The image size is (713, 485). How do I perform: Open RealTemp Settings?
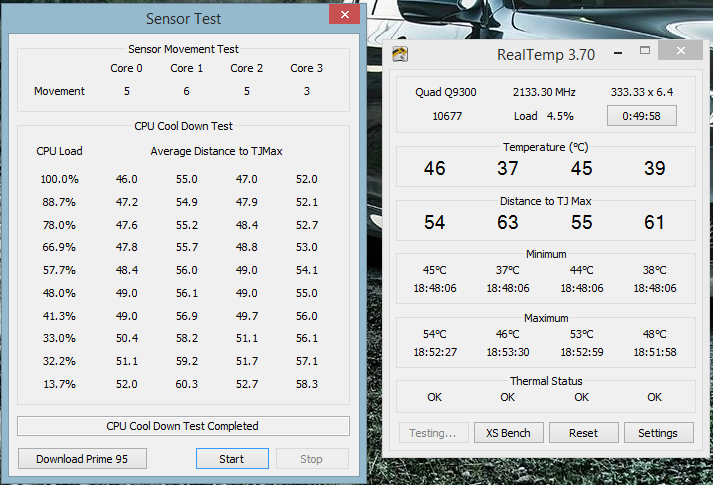coord(658,433)
